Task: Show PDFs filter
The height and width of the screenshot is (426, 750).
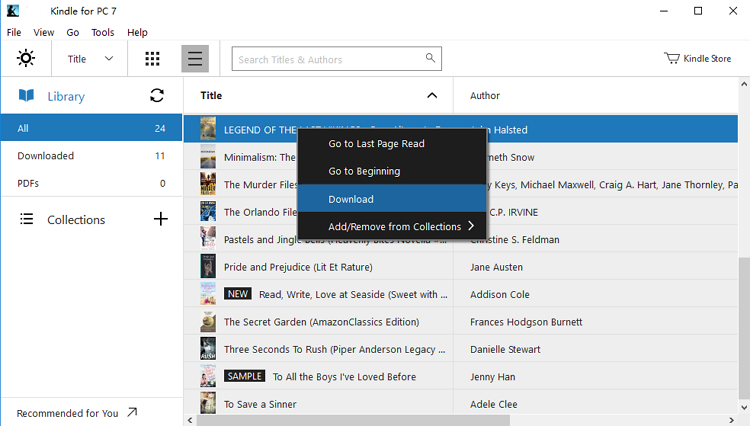Action: tap(91, 183)
